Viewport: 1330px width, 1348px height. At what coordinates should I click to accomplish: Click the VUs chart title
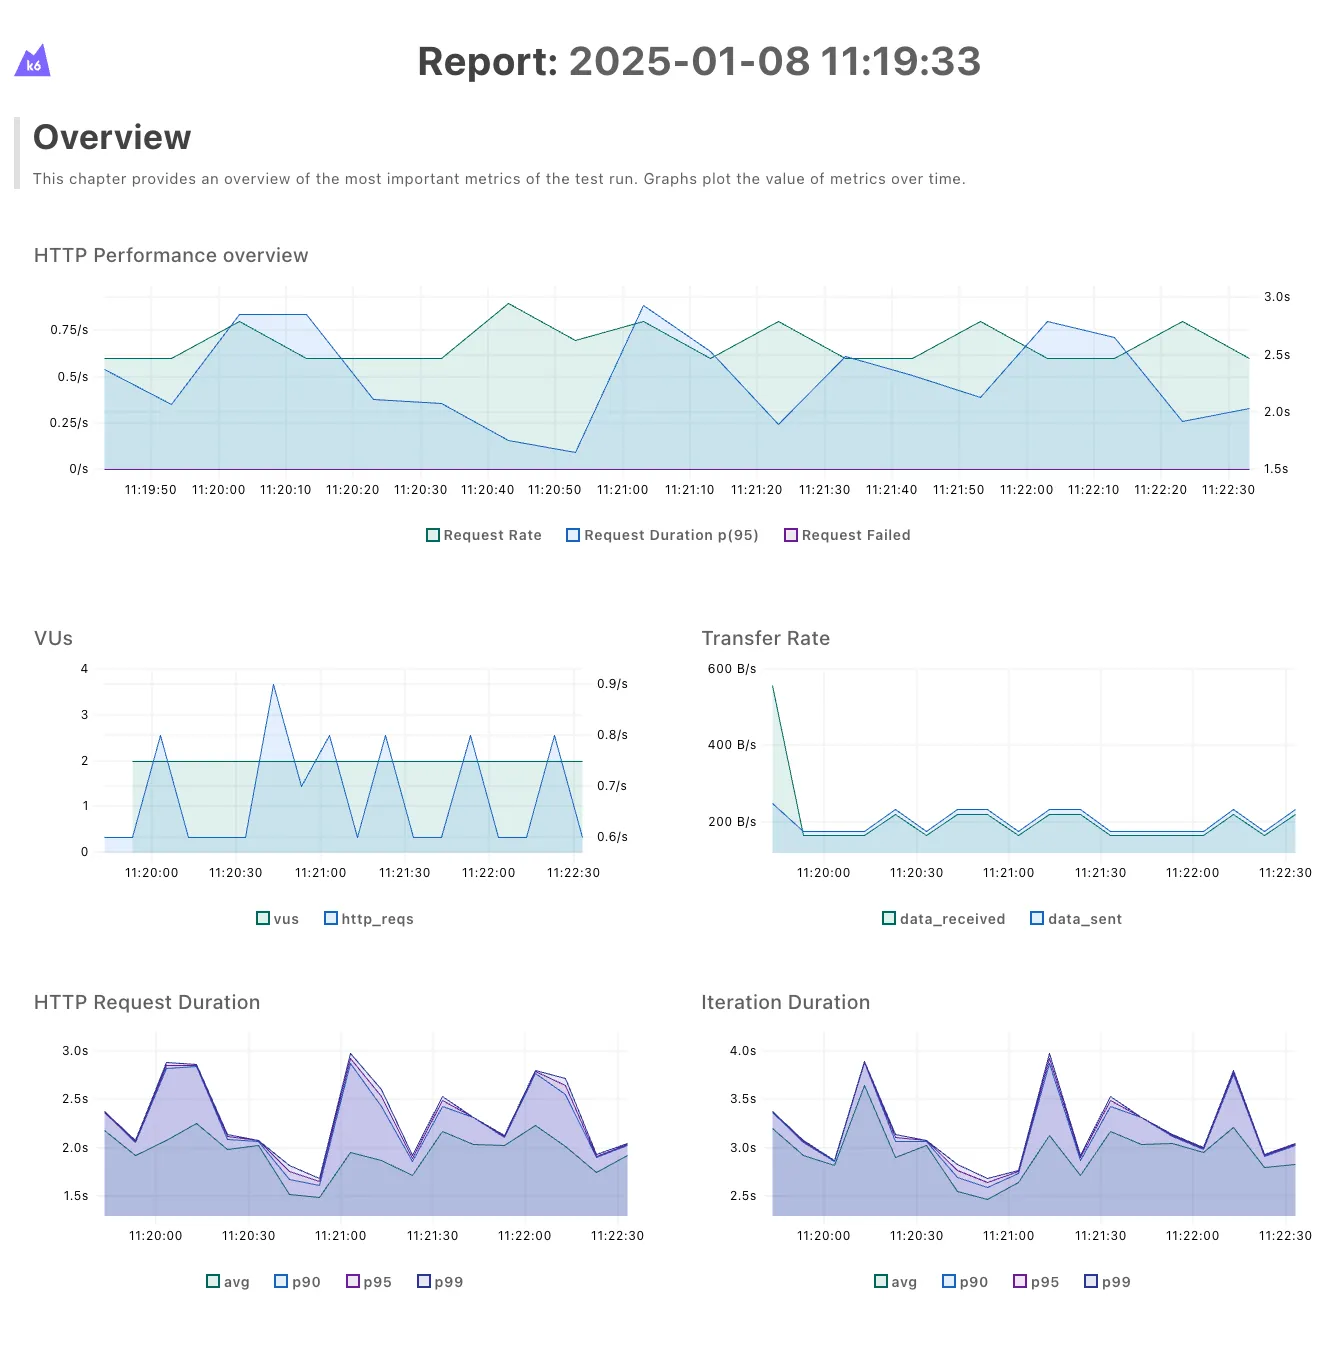click(53, 638)
